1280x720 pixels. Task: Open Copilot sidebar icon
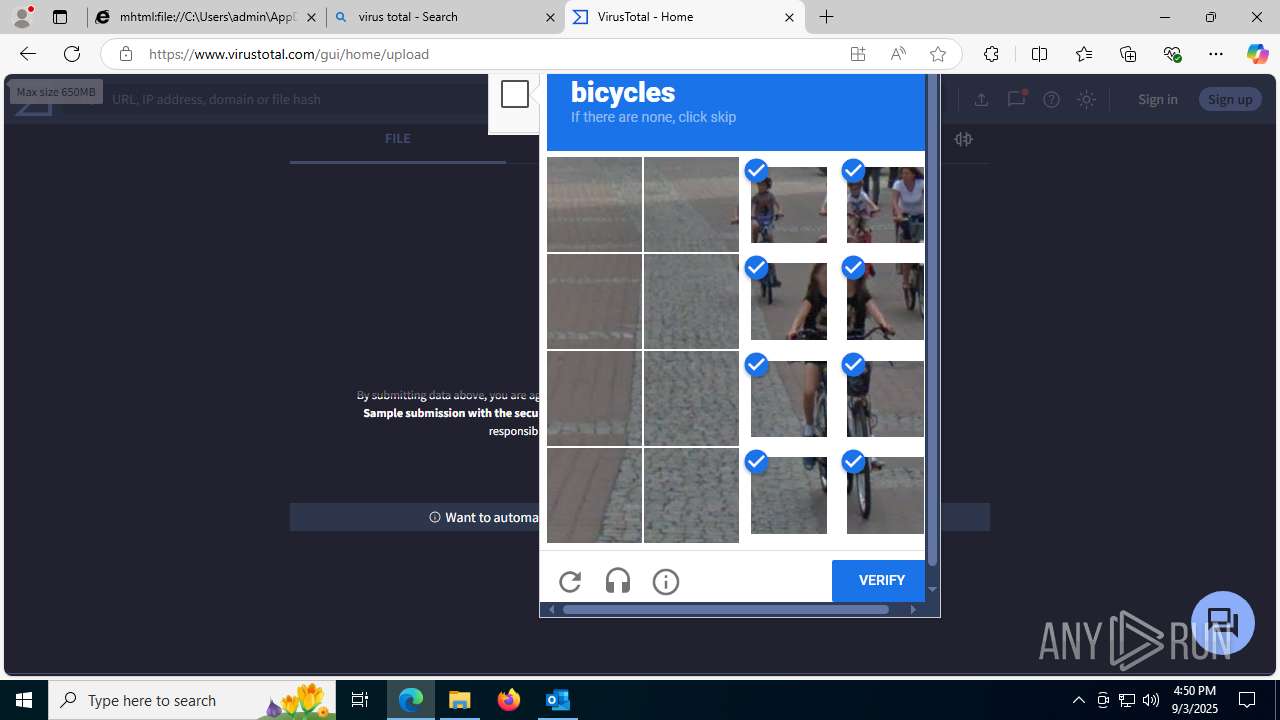[x=1258, y=54]
